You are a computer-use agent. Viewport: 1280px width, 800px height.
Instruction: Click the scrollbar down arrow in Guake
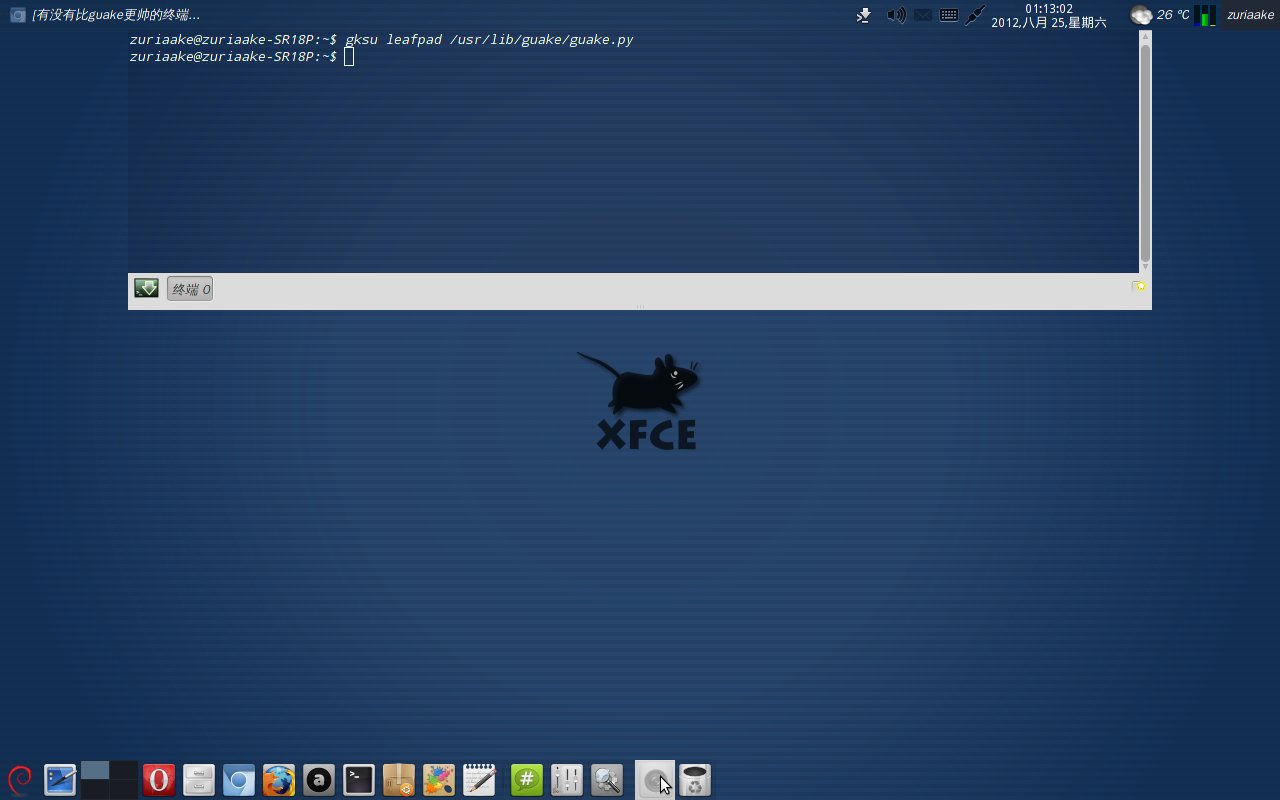(x=1145, y=267)
